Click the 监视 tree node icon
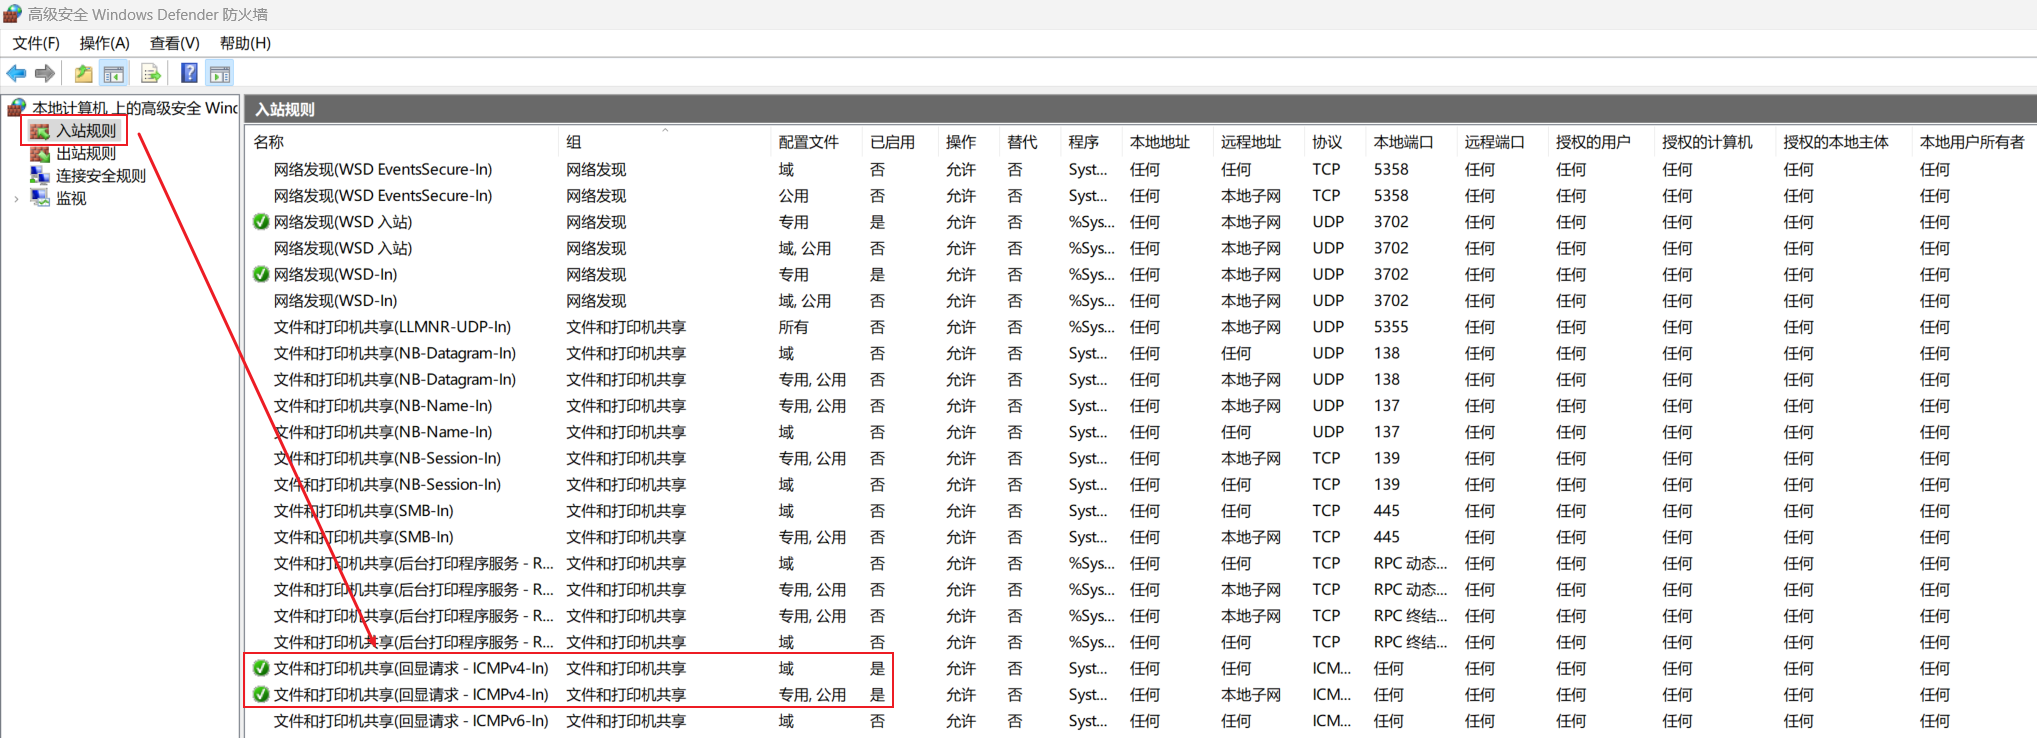 click(40, 198)
